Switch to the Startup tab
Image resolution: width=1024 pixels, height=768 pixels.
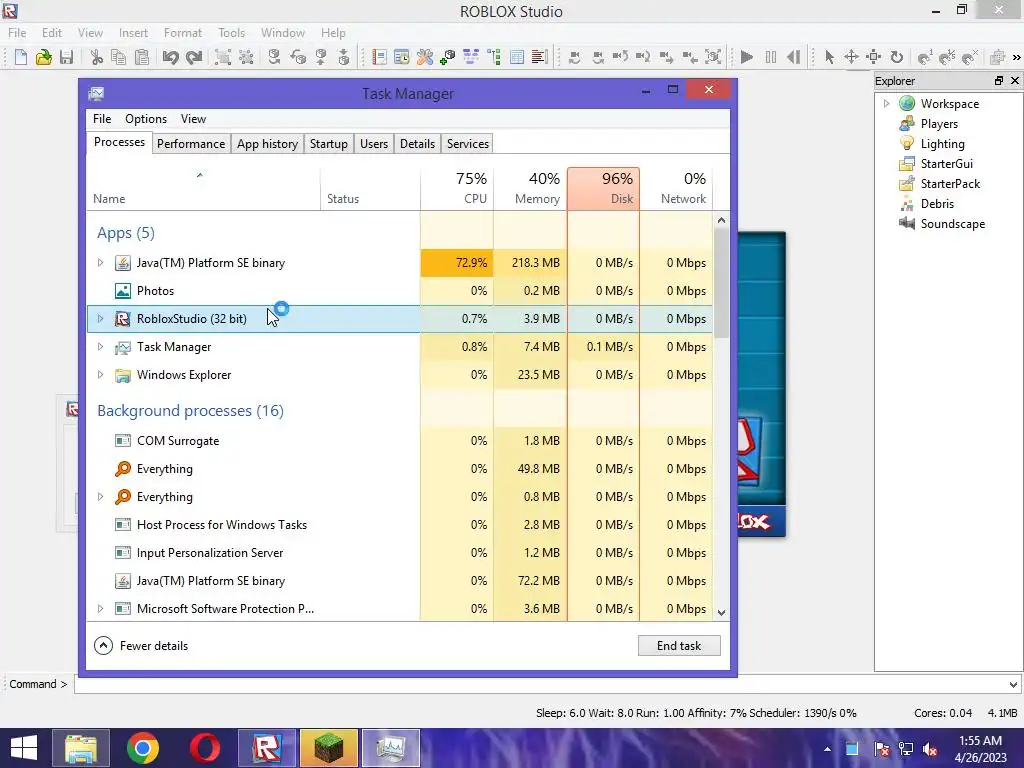(x=328, y=144)
